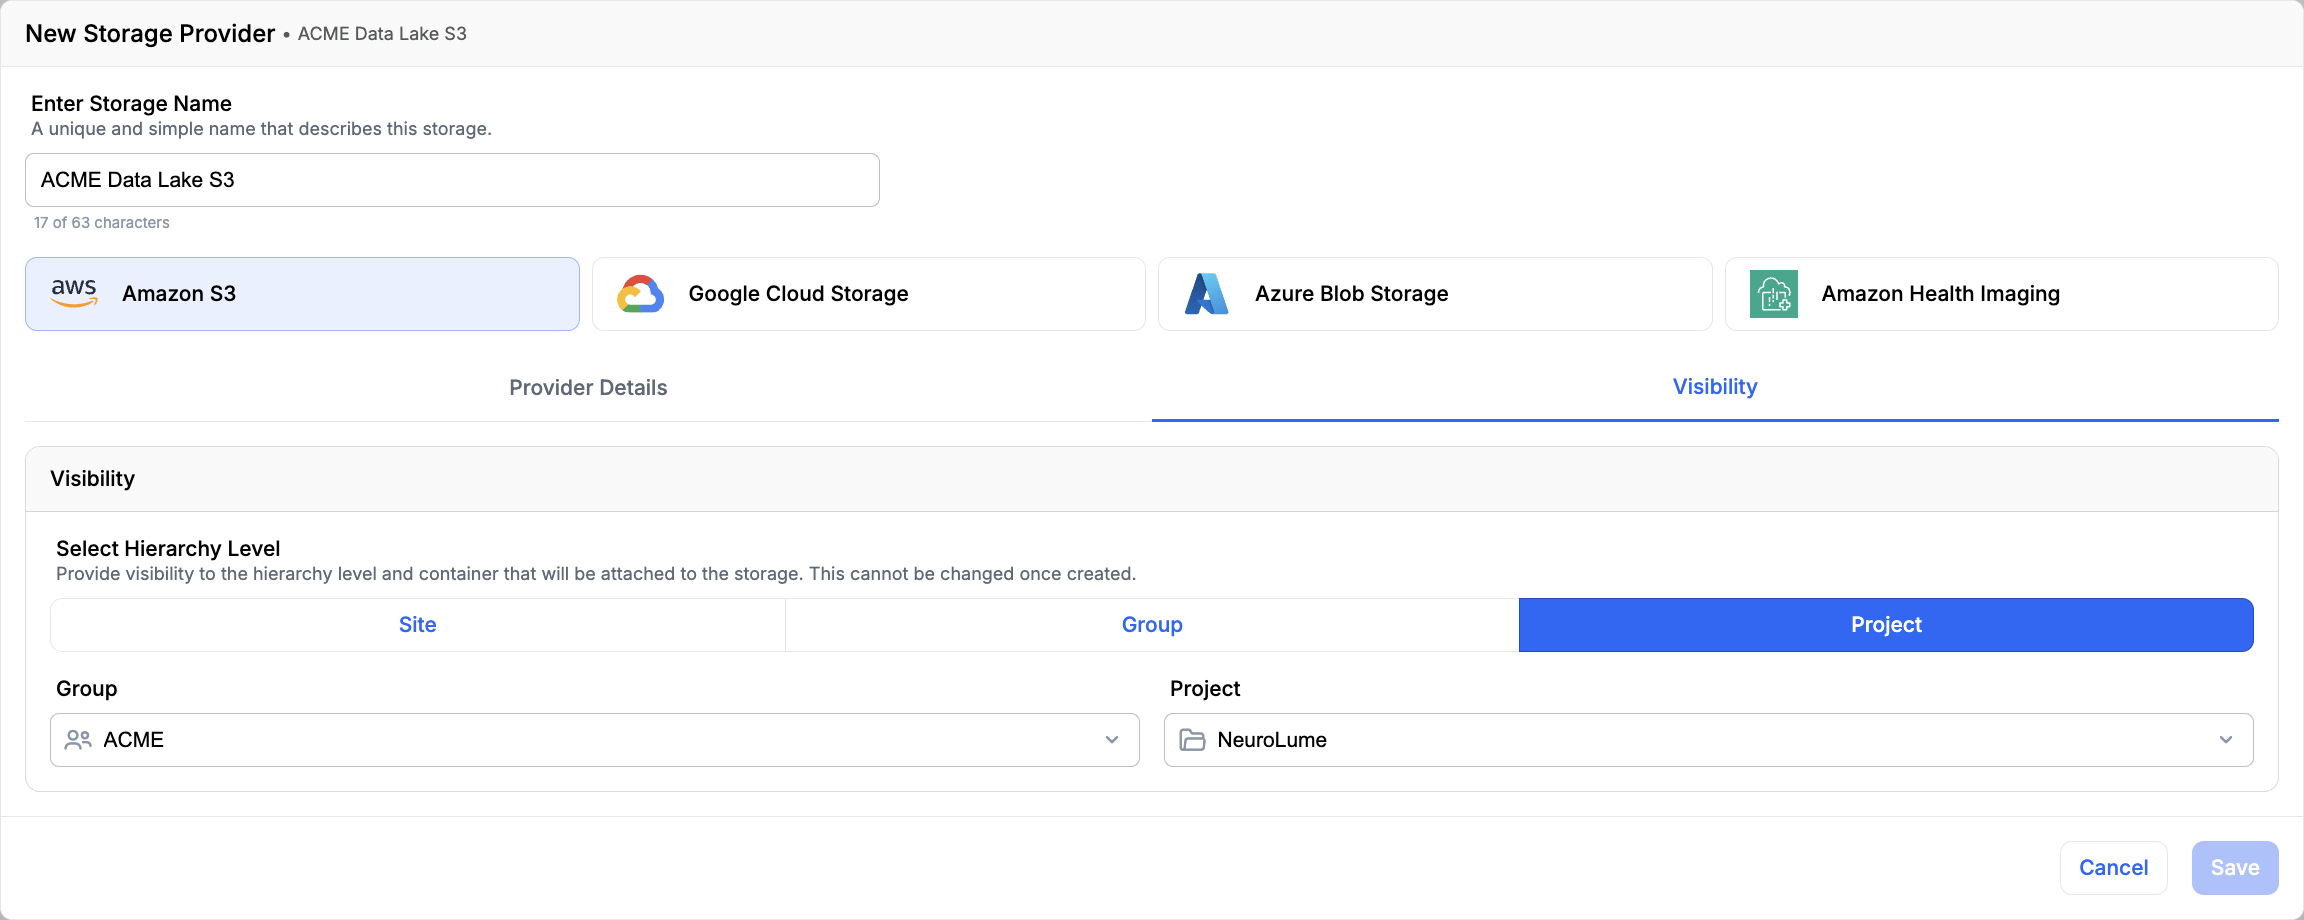
Task: Open the Project dropdown showing NeuroLume
Action: click(x=1708, y=740)
